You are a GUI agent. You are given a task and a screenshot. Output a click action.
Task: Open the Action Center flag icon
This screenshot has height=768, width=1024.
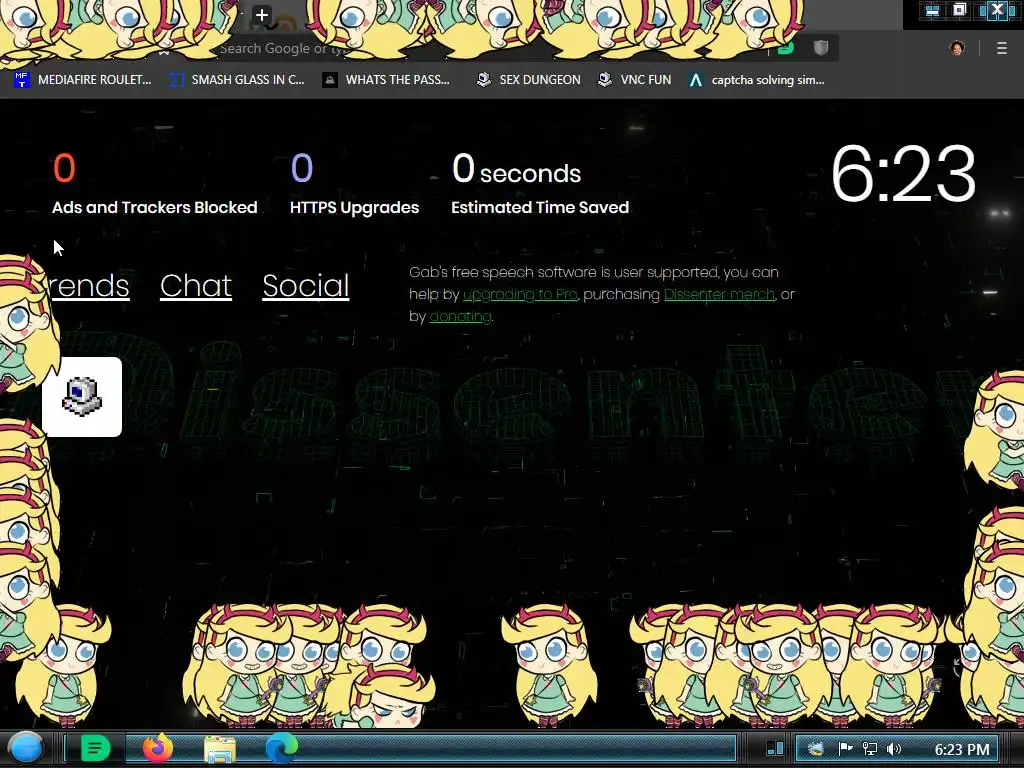click(x=845, y=749)
